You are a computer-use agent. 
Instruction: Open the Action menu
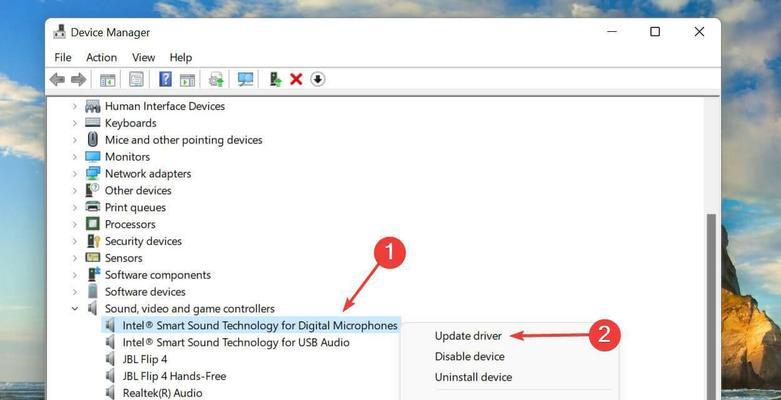pos(101,57)
